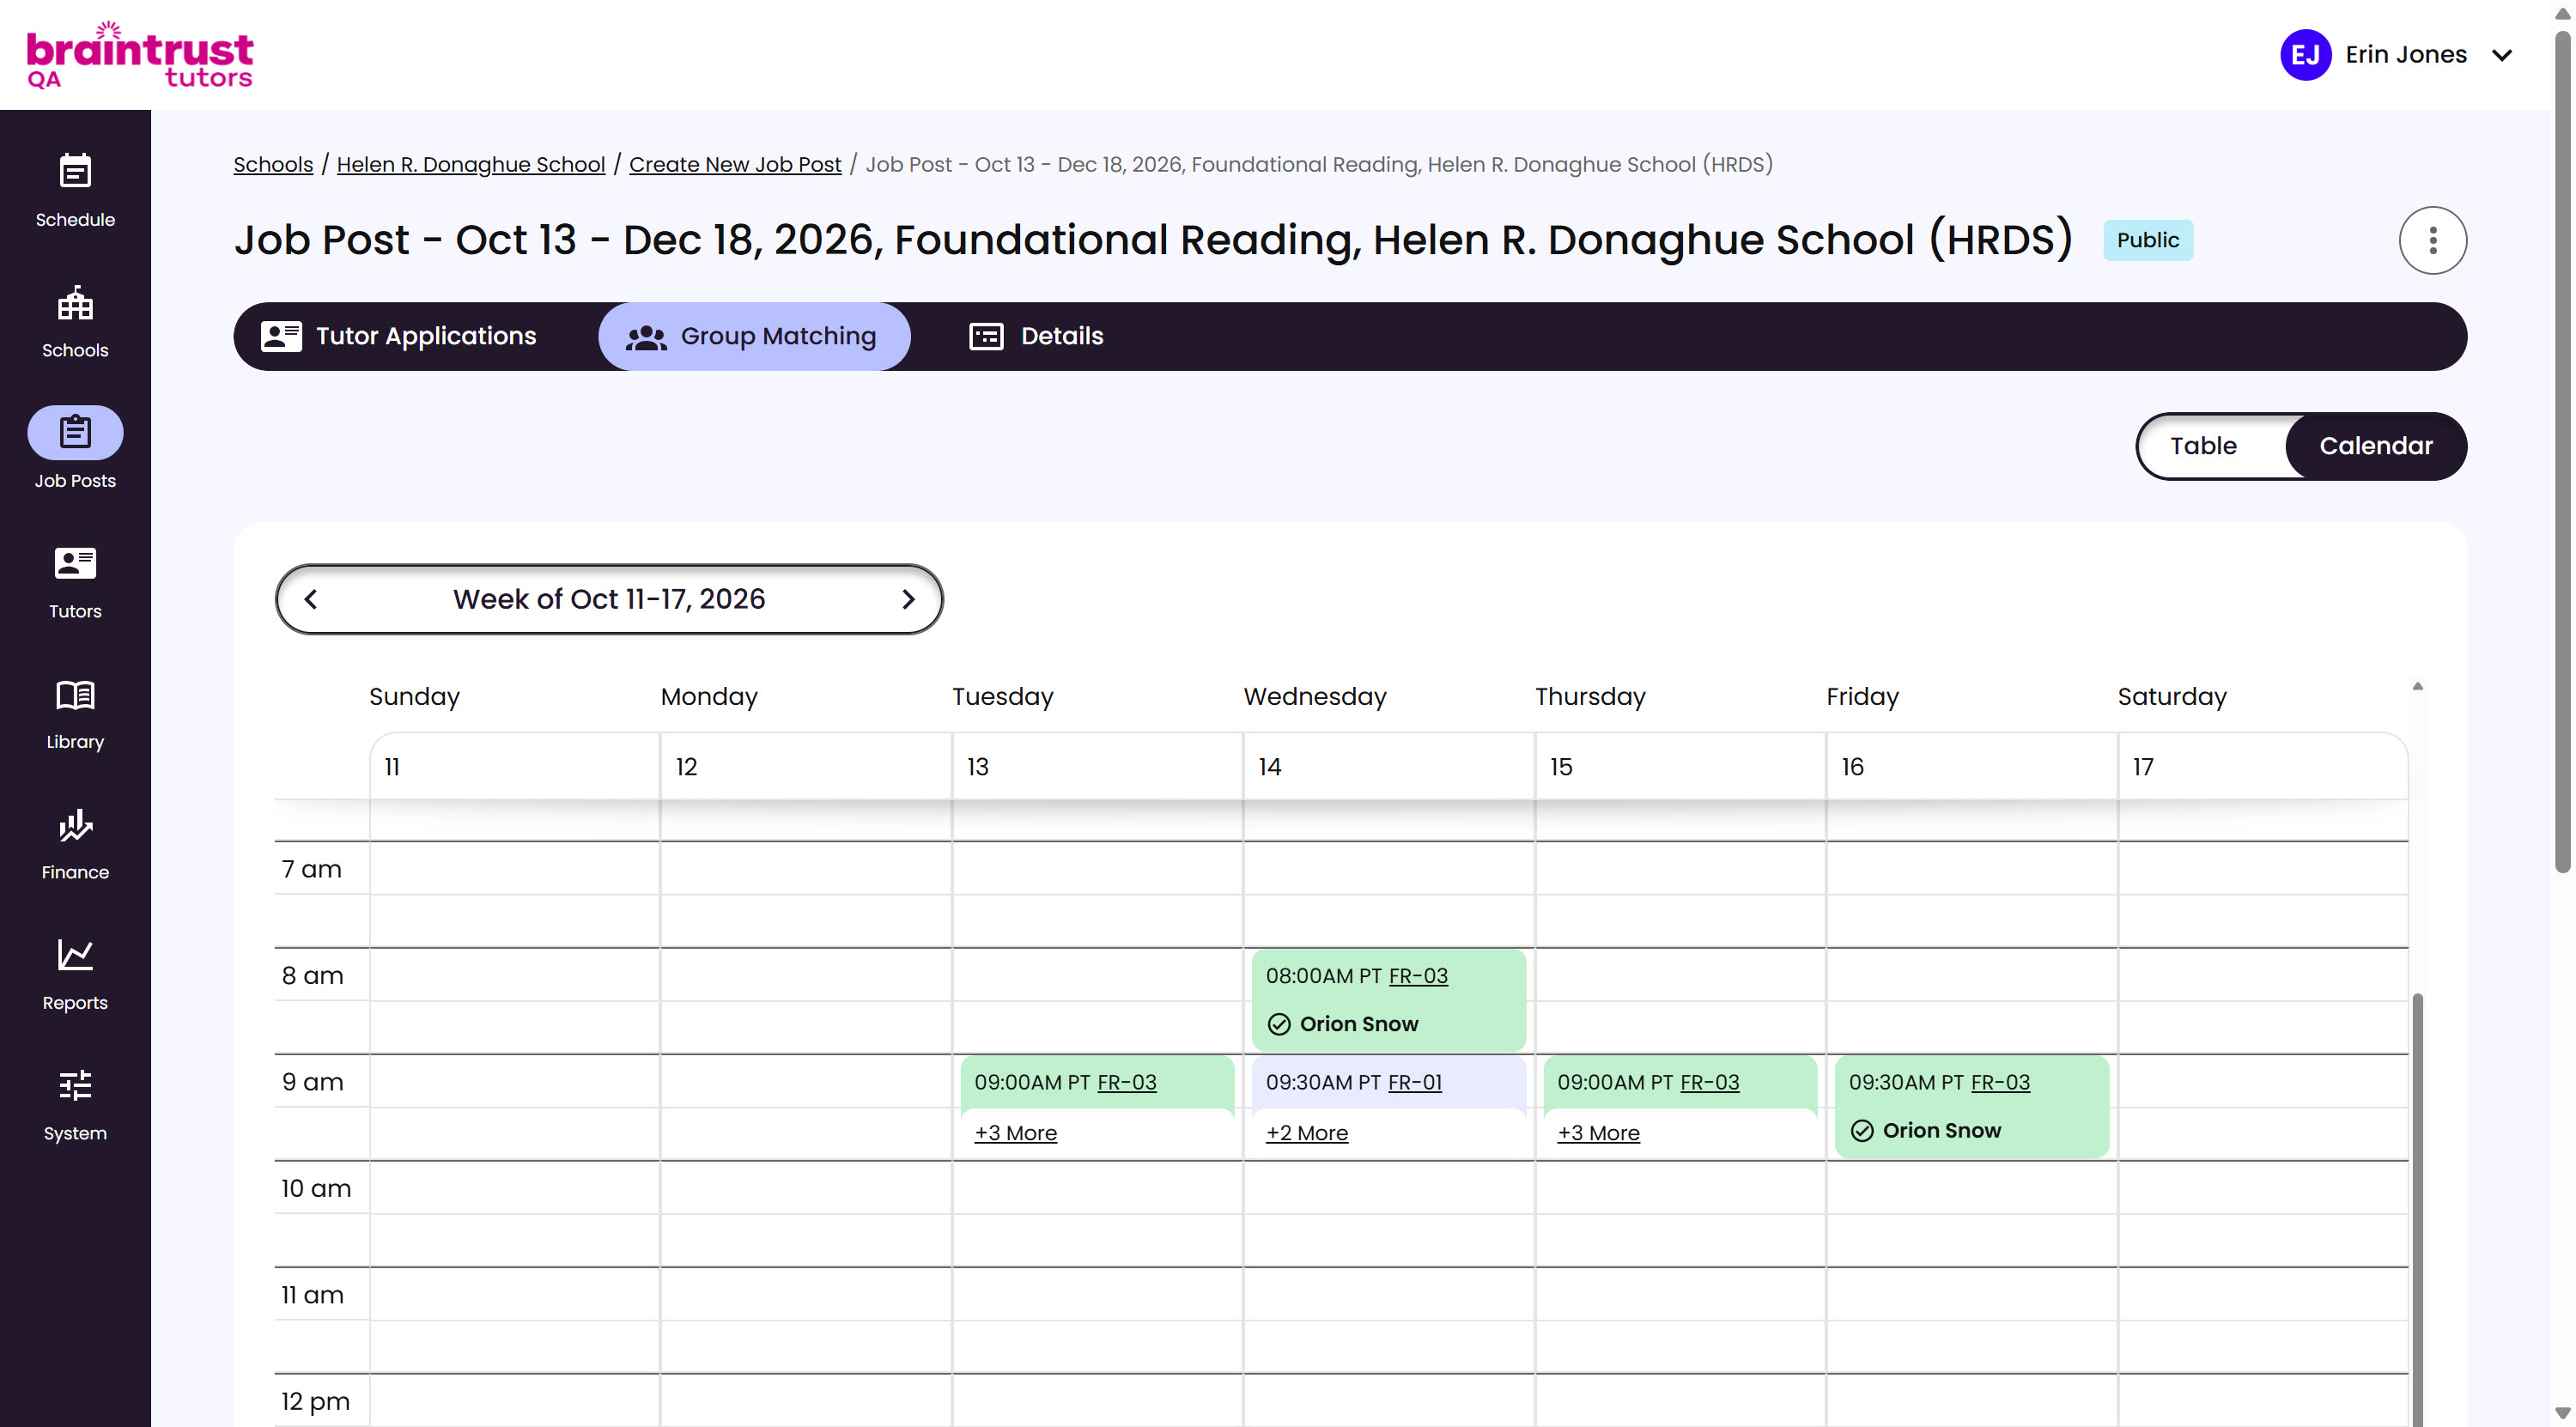Switch to Calendar view

coord(2375,446)
